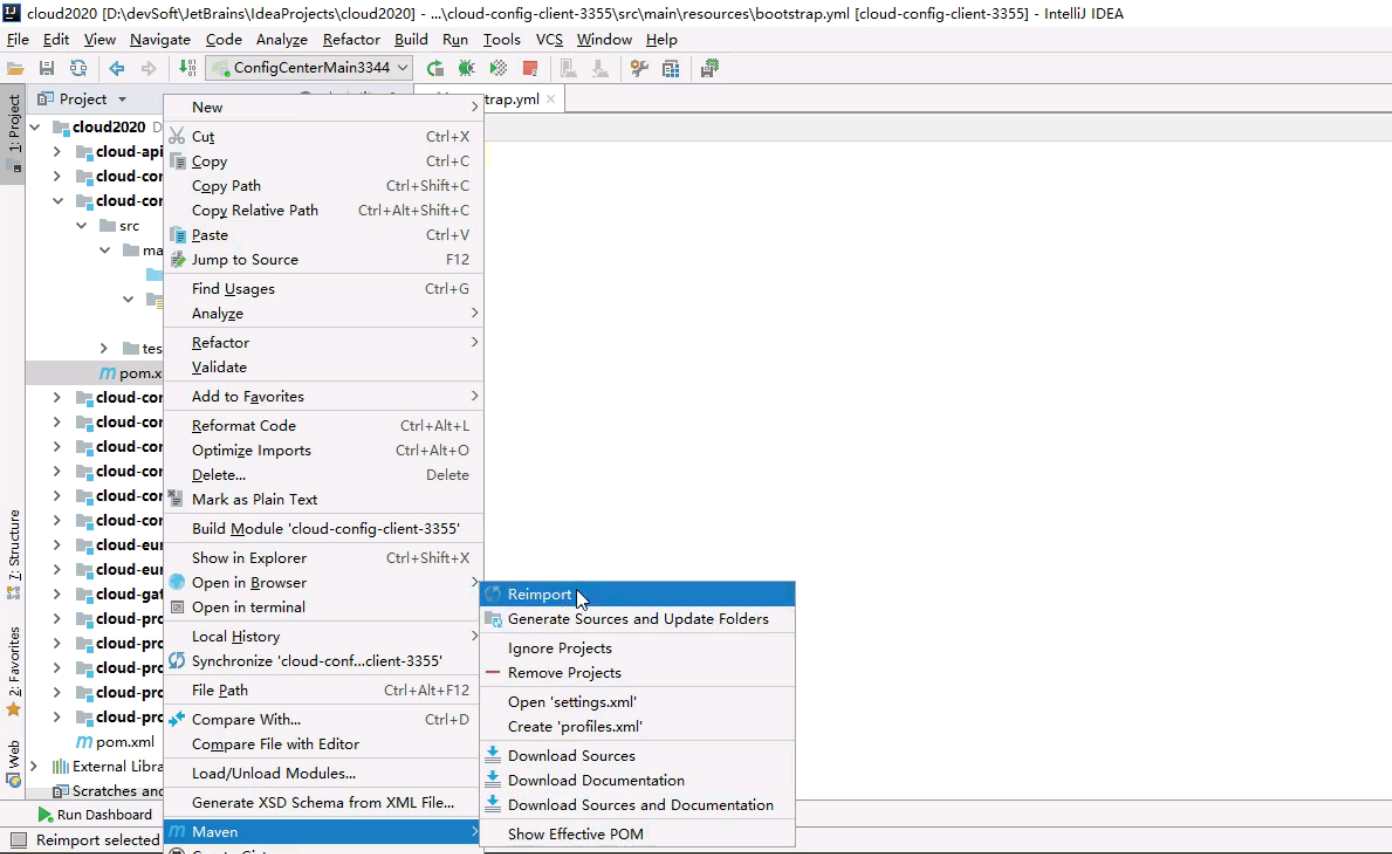Click Generate XSD Schema from XML File...
Viewport: 1392px width, 854px height.
(x=323, y=802)
